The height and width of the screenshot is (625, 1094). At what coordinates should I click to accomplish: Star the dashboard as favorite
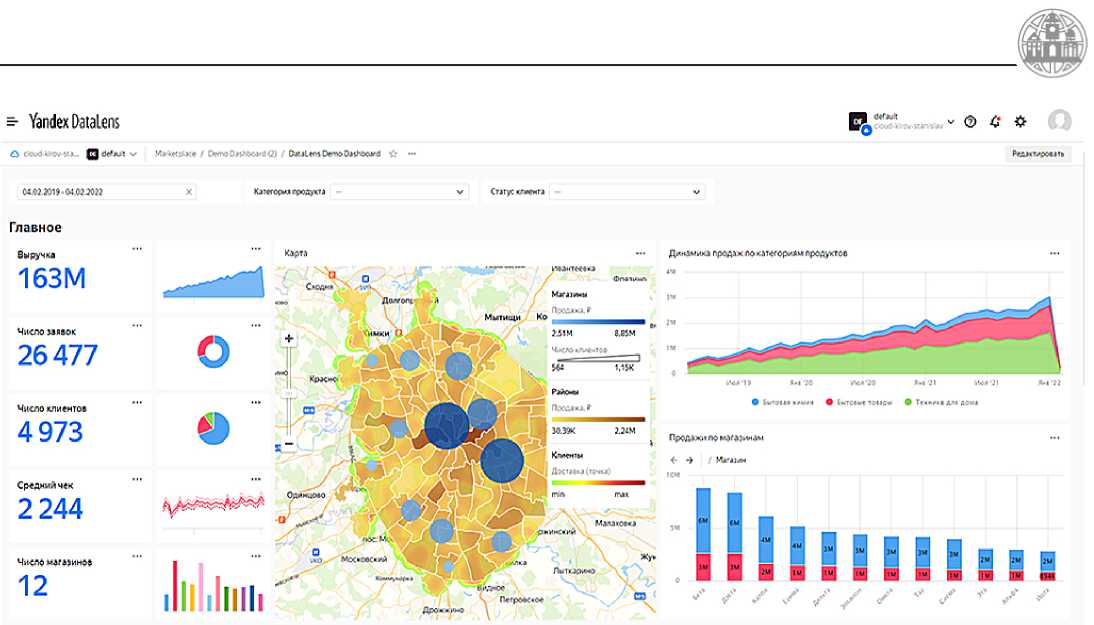click(x=393, y=154)
